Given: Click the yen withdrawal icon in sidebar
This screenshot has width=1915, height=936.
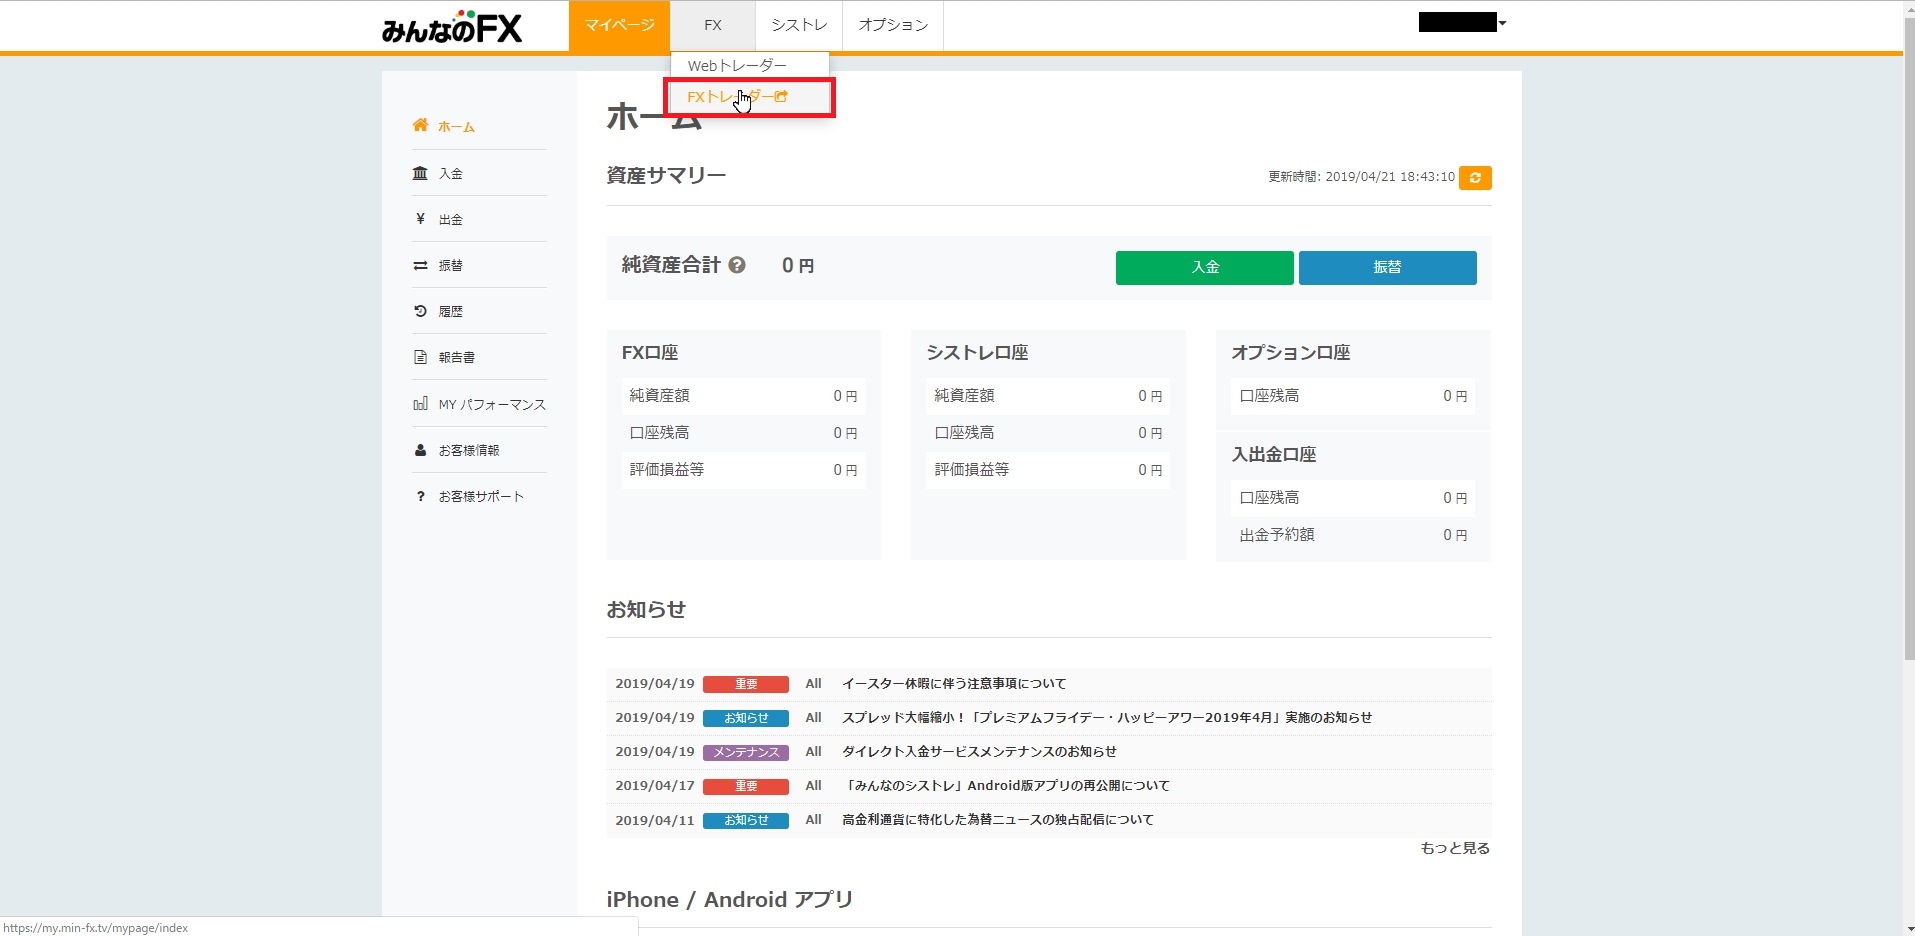Looking at the screenshot, I should tap(420, 219).
